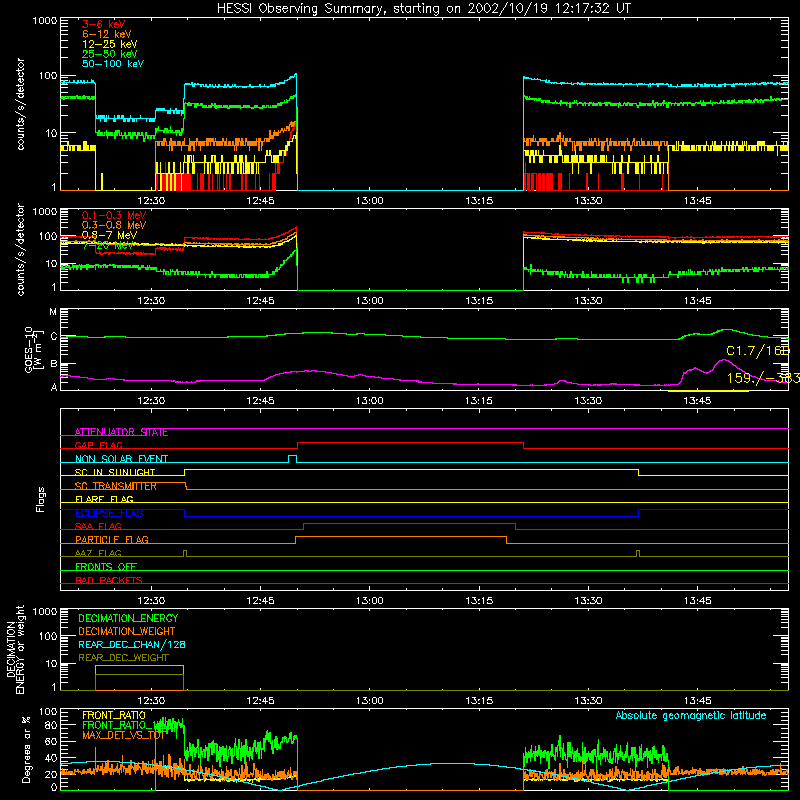The image size is (800, 800).
Task: Click the yellow flare interval bar in the GOES panel
Action: pyautogui.click(x=708, y=391)
